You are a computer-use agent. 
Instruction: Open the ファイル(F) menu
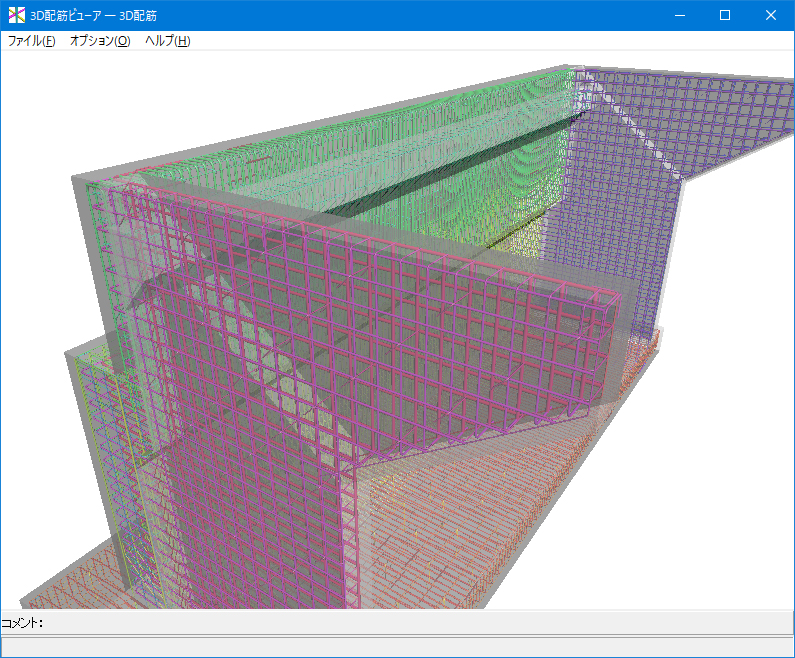[x=31, y=41]
